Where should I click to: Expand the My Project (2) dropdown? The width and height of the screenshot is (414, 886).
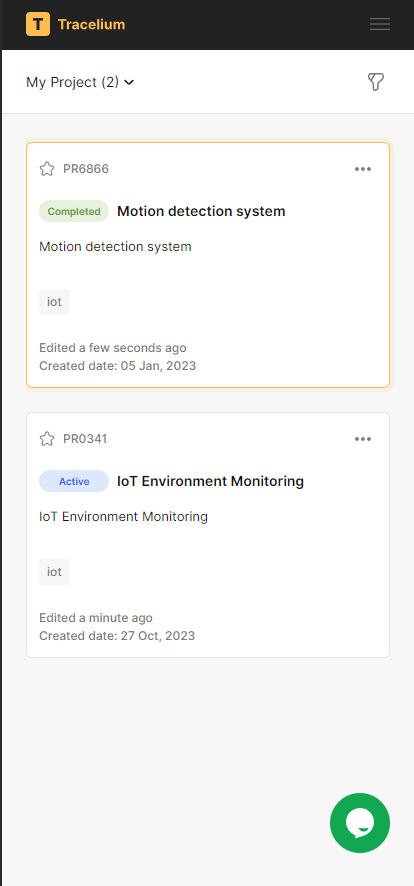[x=80, y=82]
